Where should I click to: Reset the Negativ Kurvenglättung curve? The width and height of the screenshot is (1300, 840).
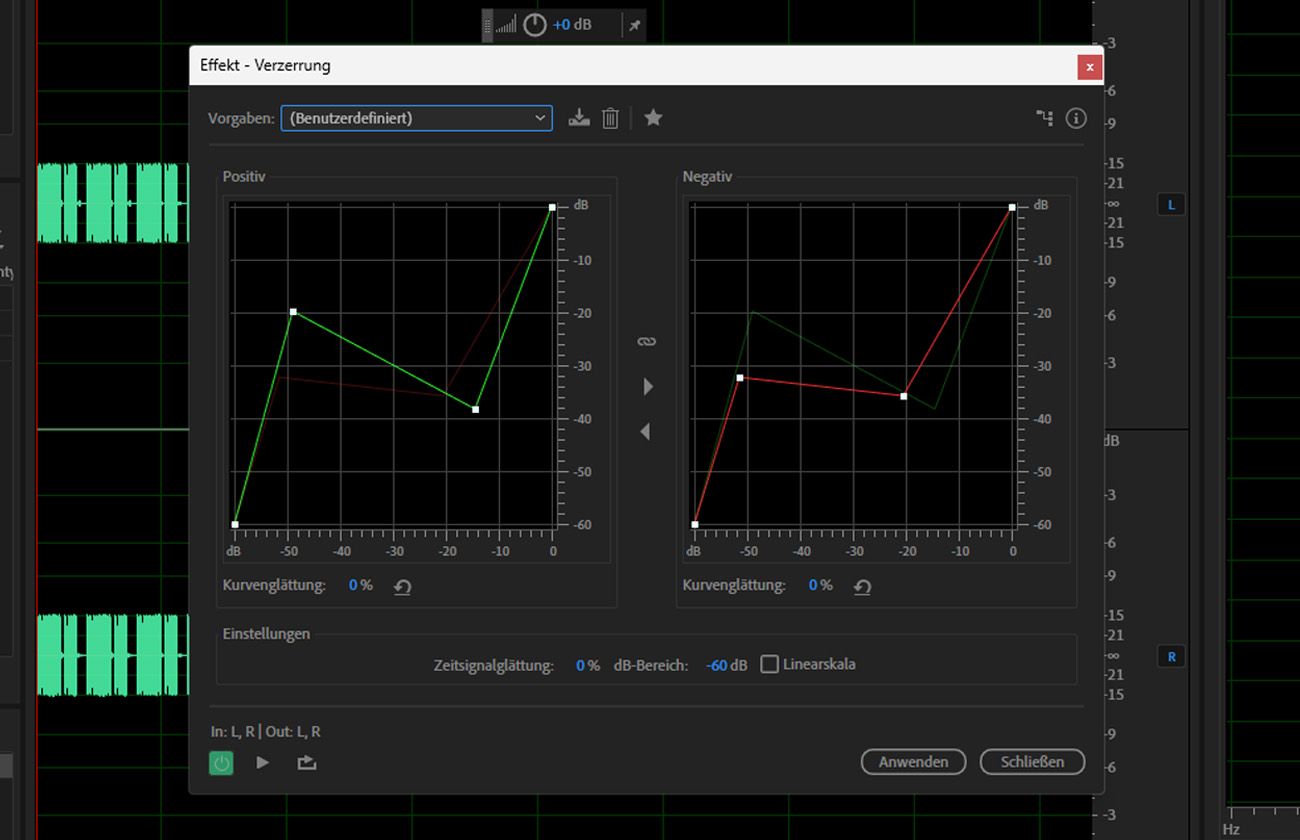[862, 587]
